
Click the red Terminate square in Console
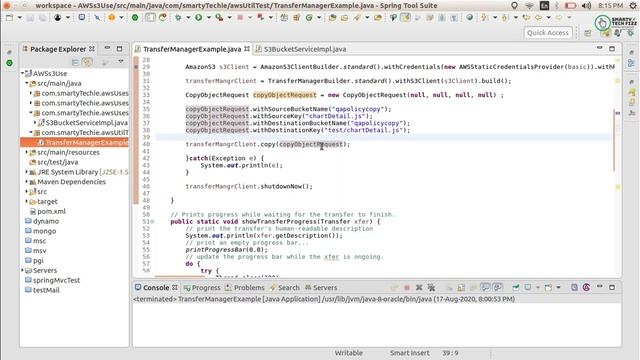point(407,288)
